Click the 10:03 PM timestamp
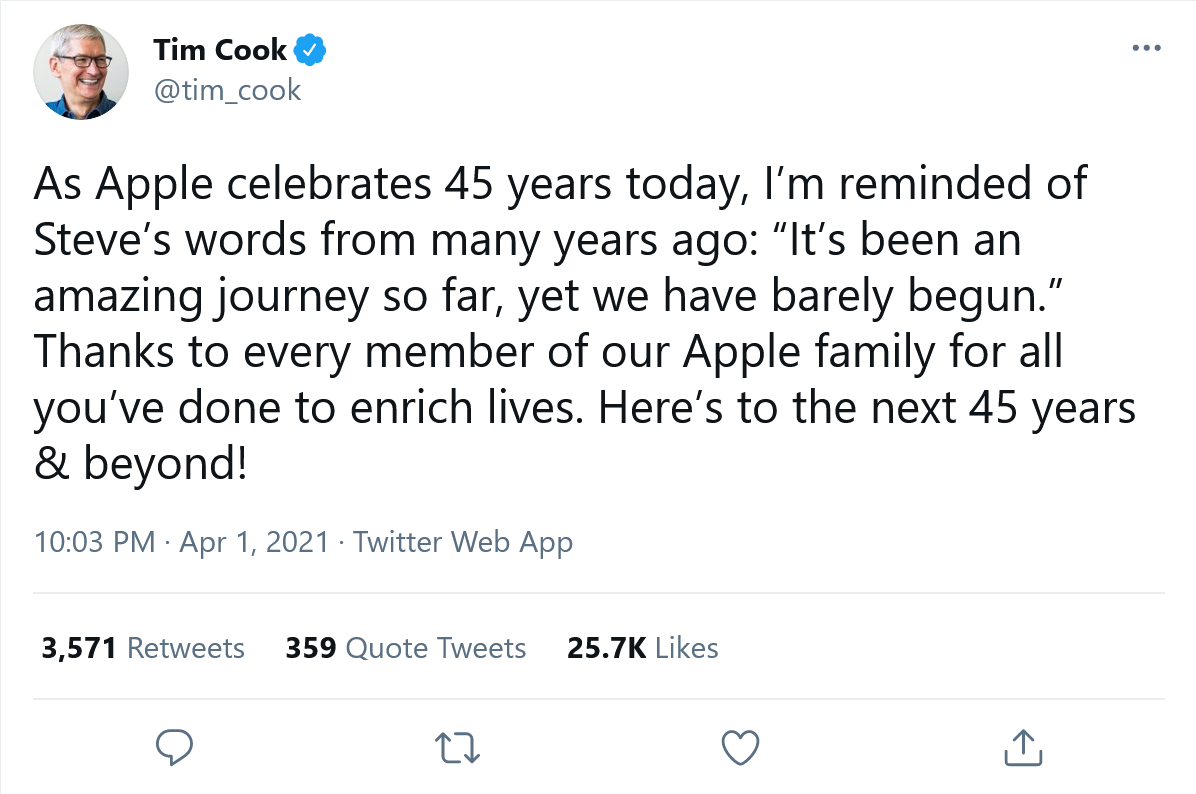This screenshot has height=794, width=1196. [x=95, y=542]
